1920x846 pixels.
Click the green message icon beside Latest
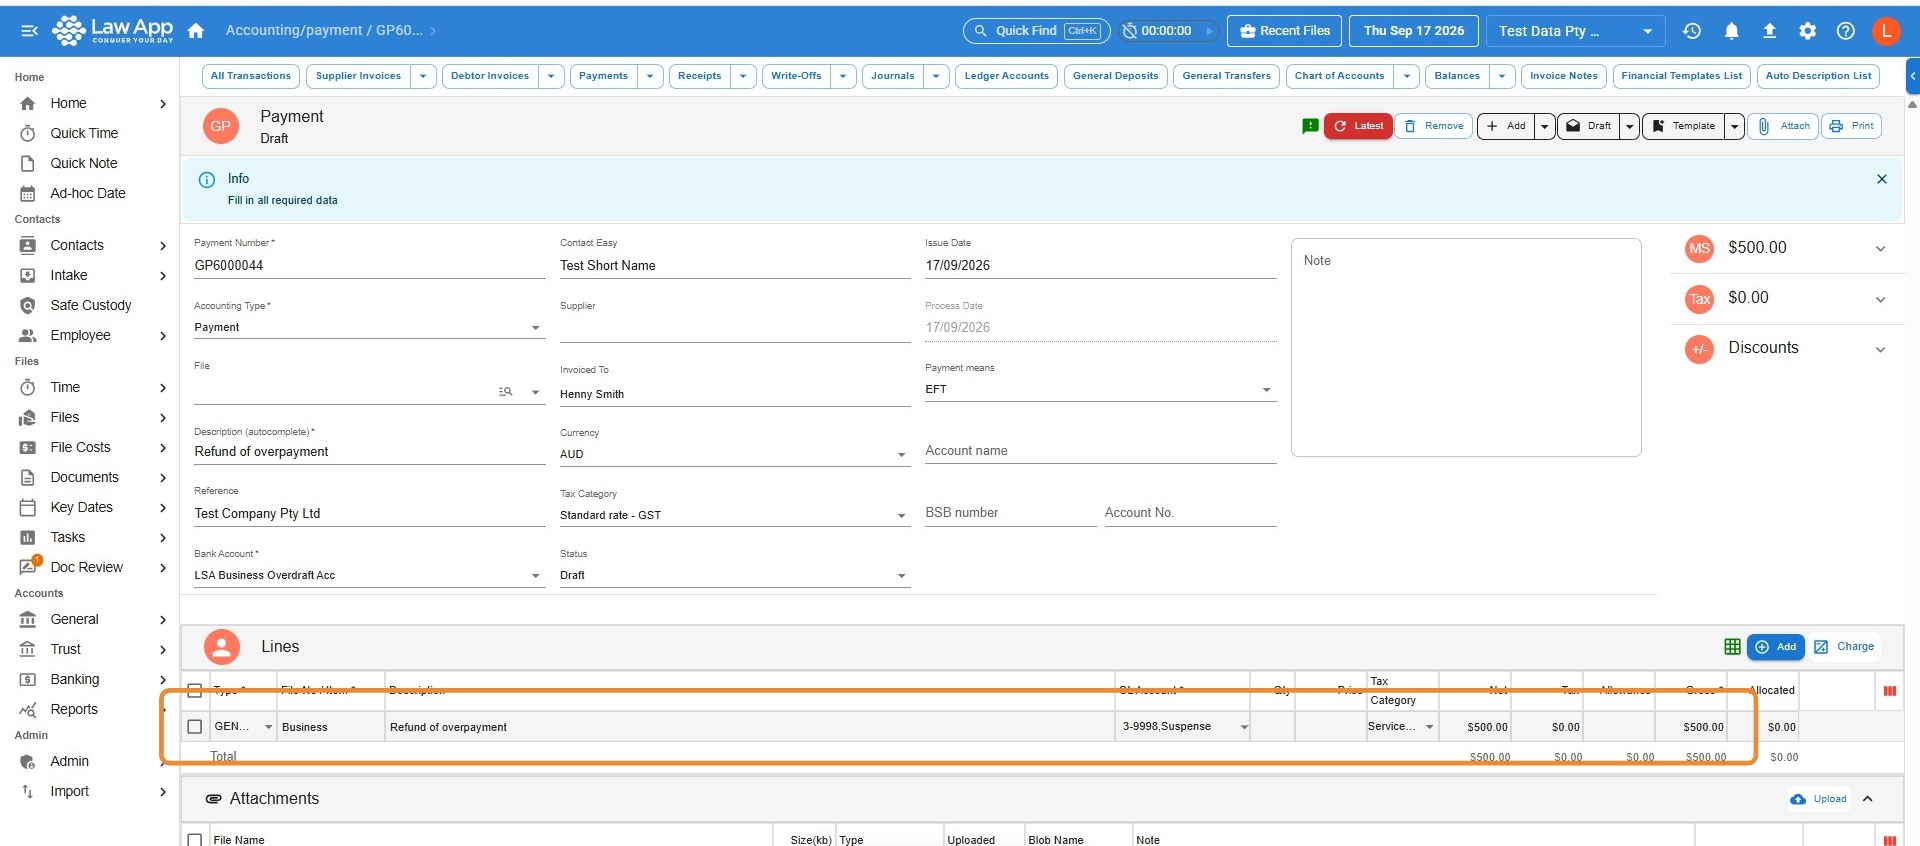point(1310,126)
